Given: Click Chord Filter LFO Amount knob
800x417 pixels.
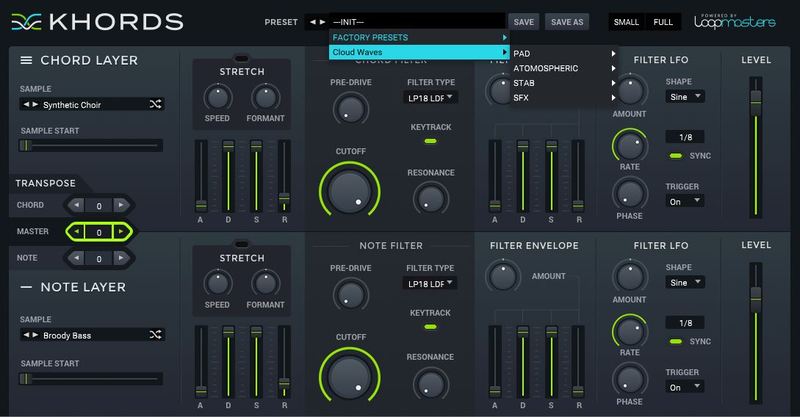Looking at the screenshot, I should 630,91.
